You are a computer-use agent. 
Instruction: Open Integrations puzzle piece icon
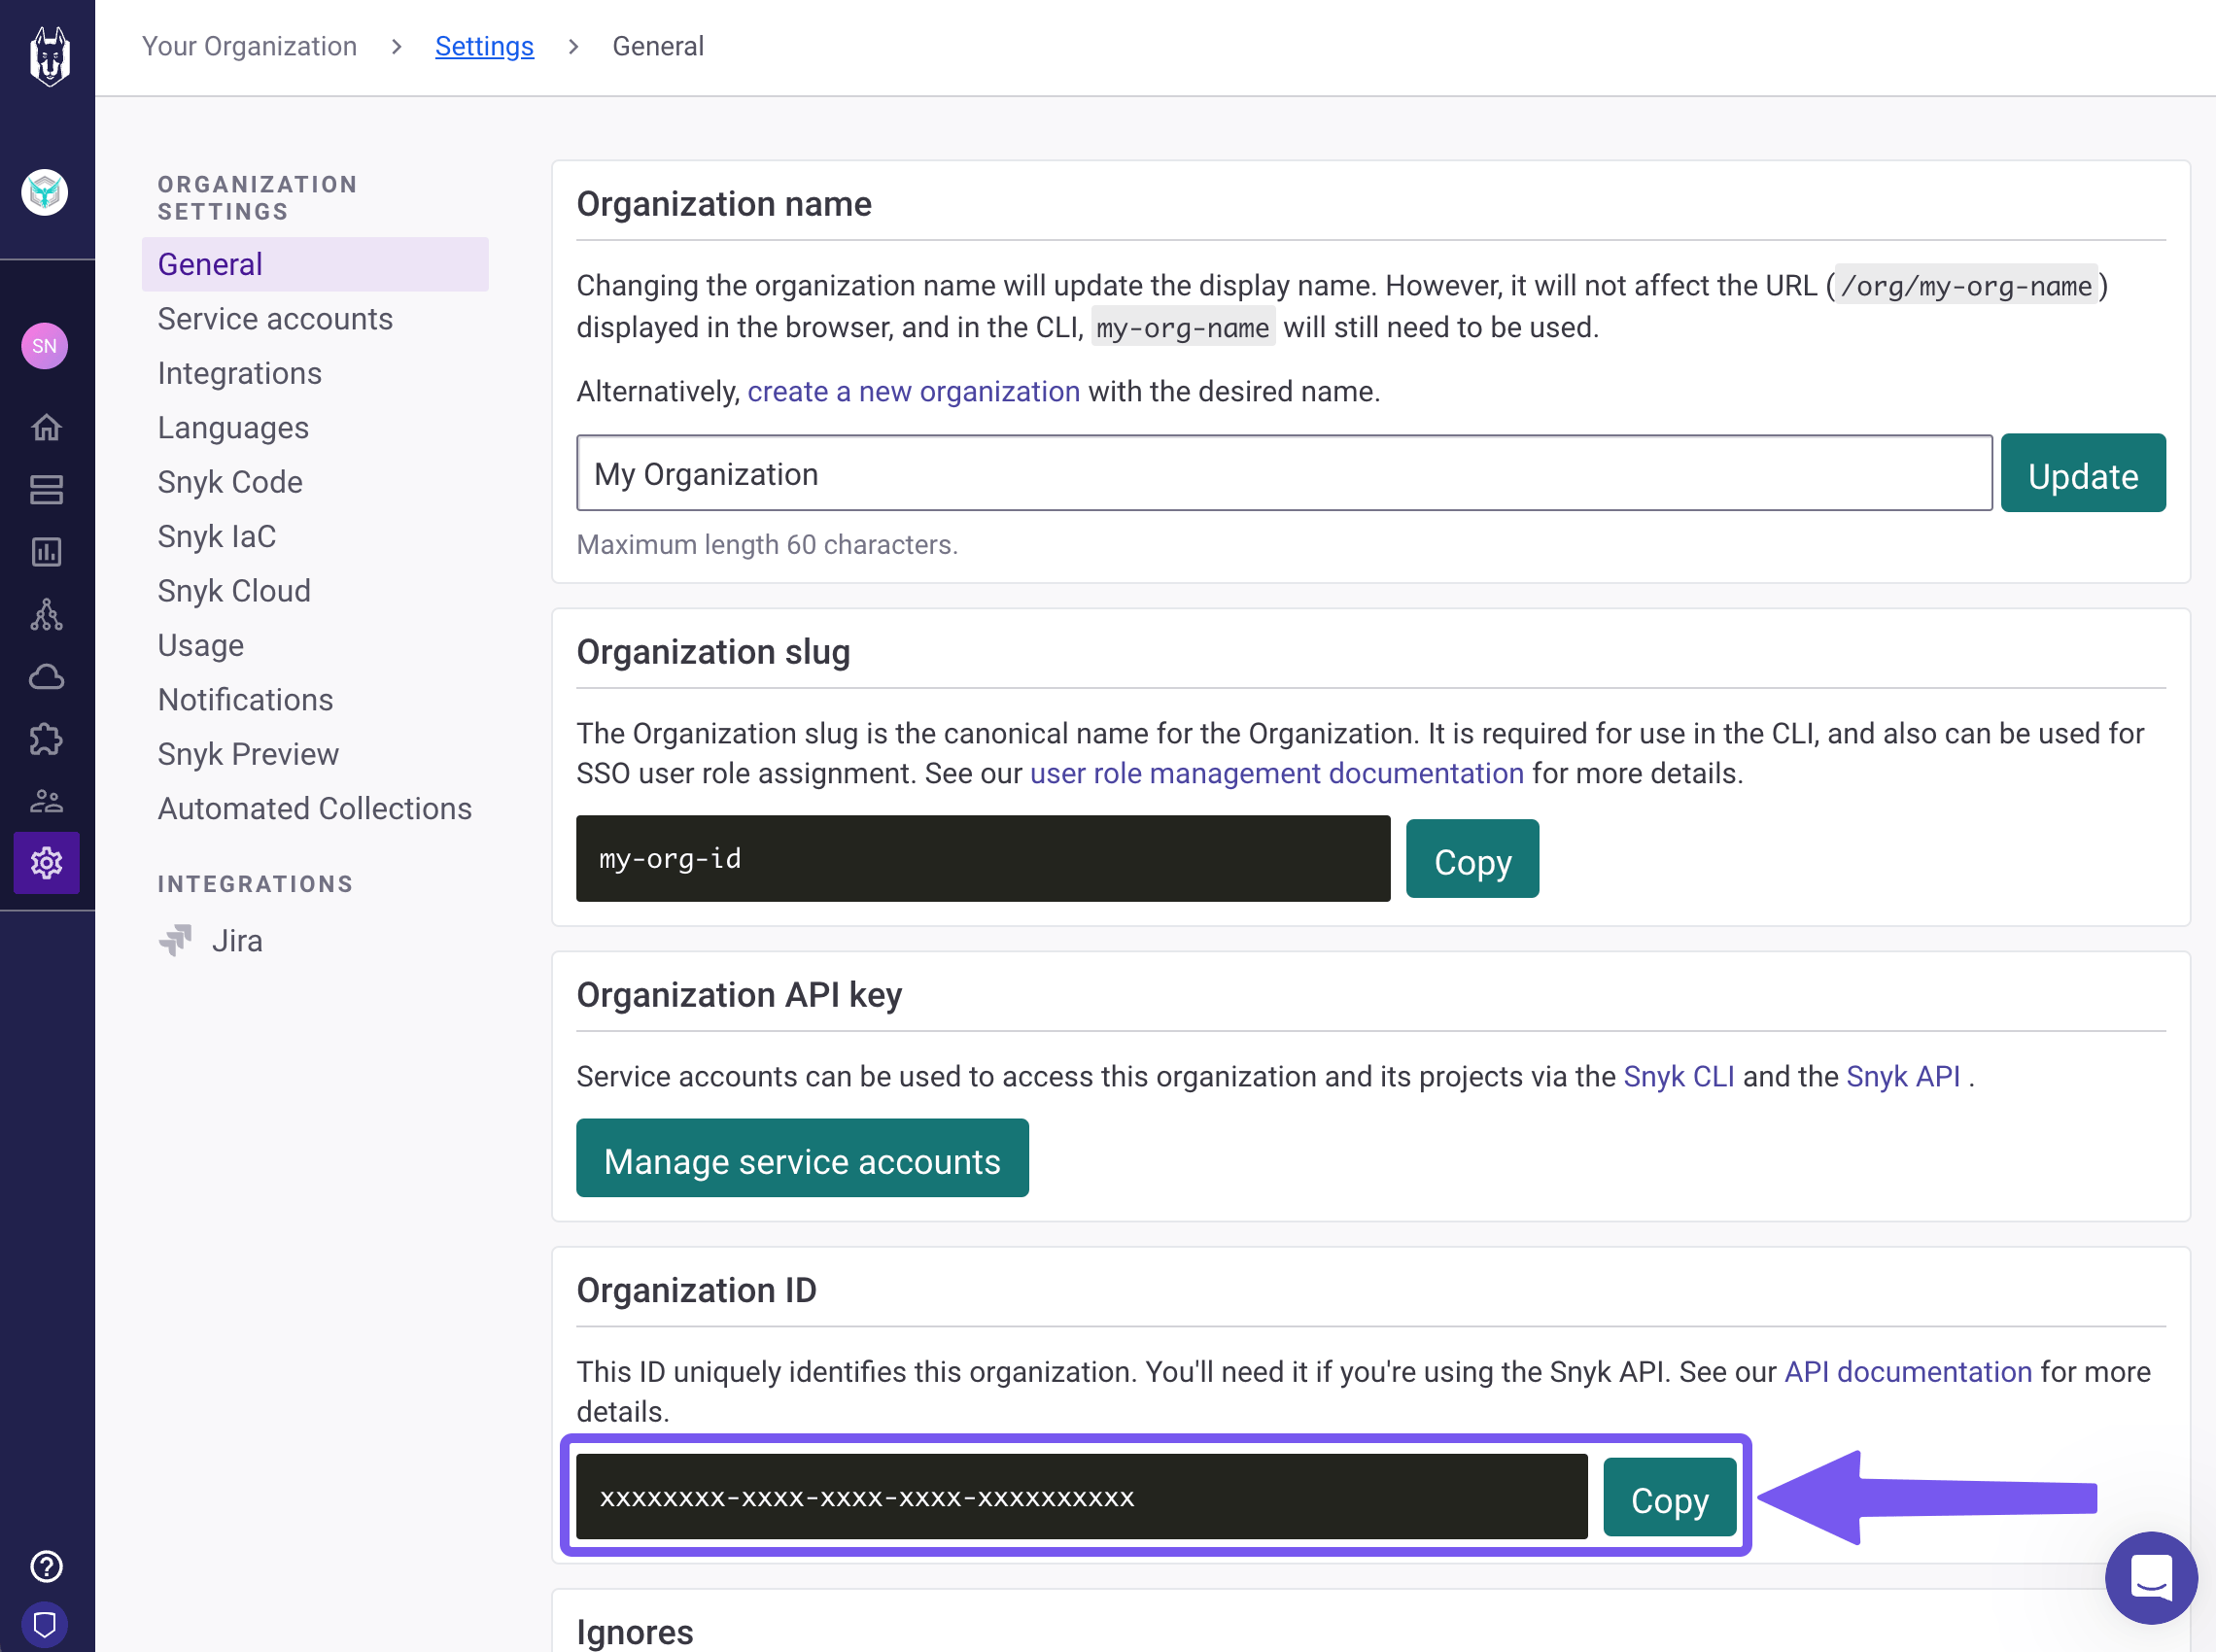[46, 739]
